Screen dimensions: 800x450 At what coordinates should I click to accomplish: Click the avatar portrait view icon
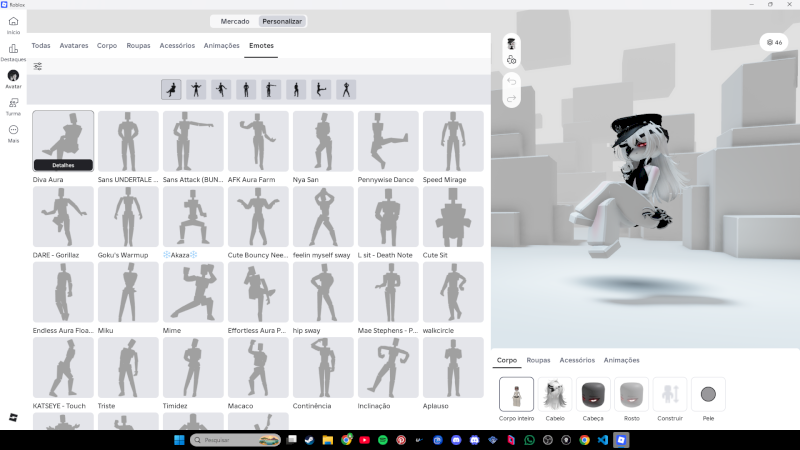(x=511, y=43)
